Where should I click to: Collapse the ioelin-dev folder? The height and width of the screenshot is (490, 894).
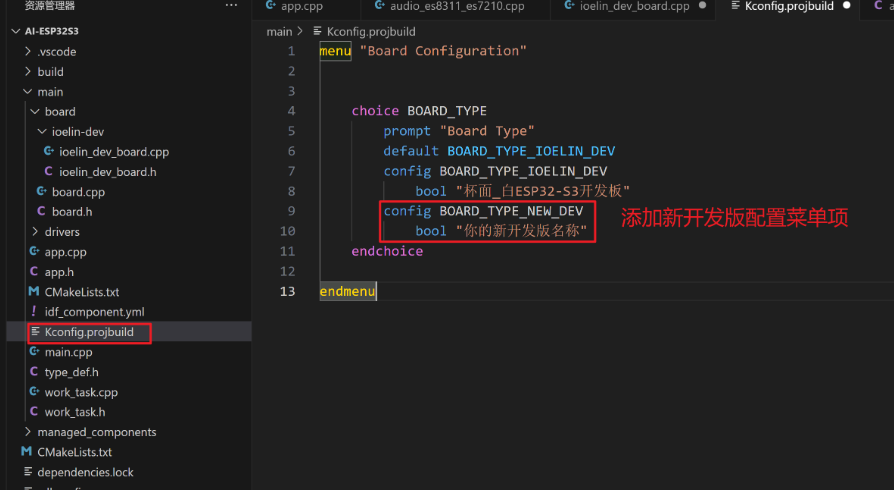click(42, 131)
